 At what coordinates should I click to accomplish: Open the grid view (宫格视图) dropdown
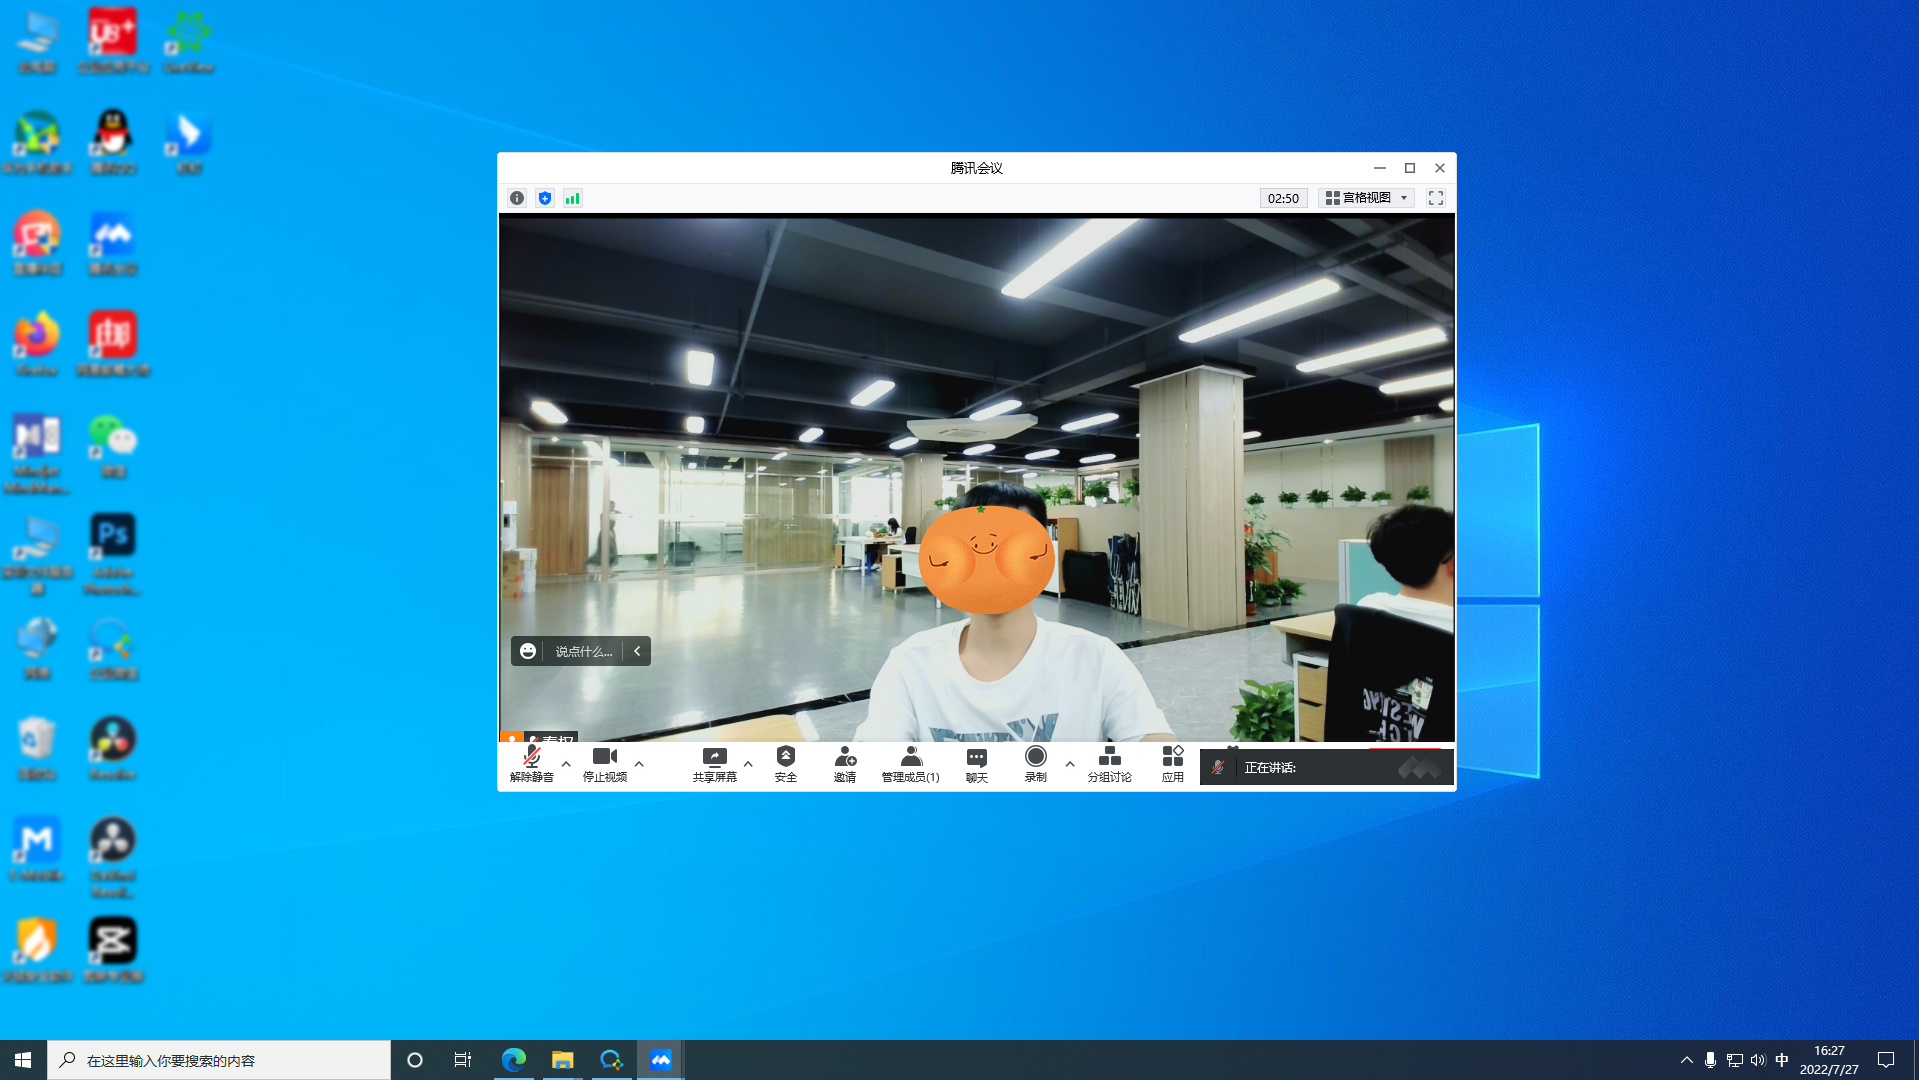1366,198
